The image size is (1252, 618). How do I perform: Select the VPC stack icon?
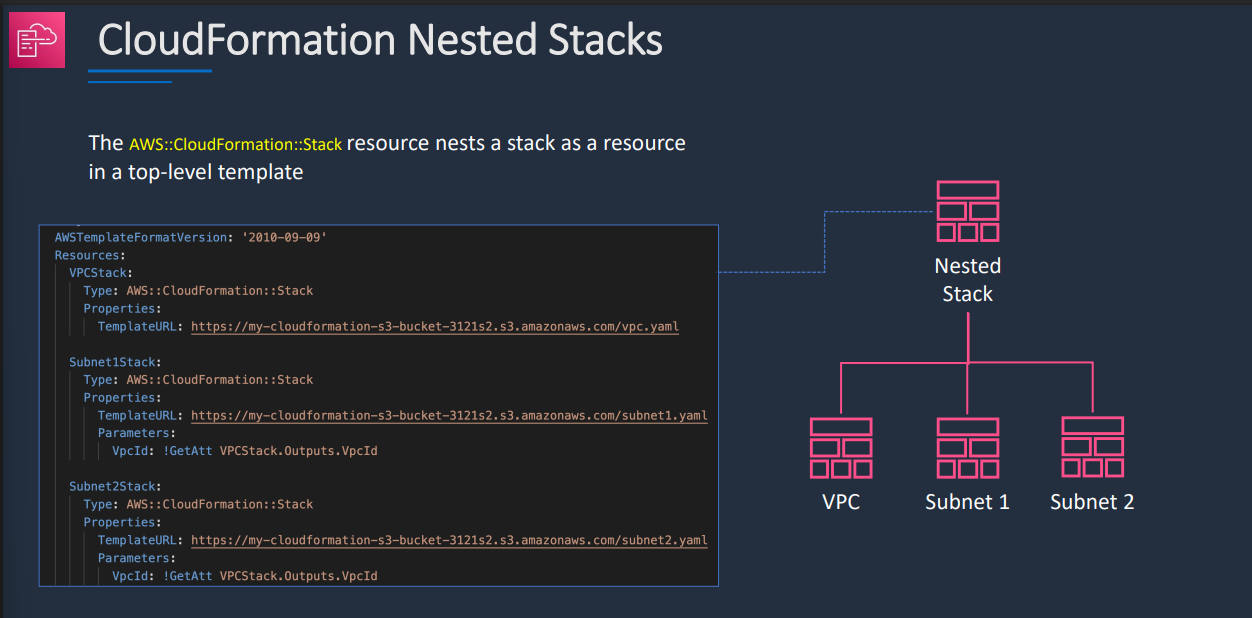[841, 447]
